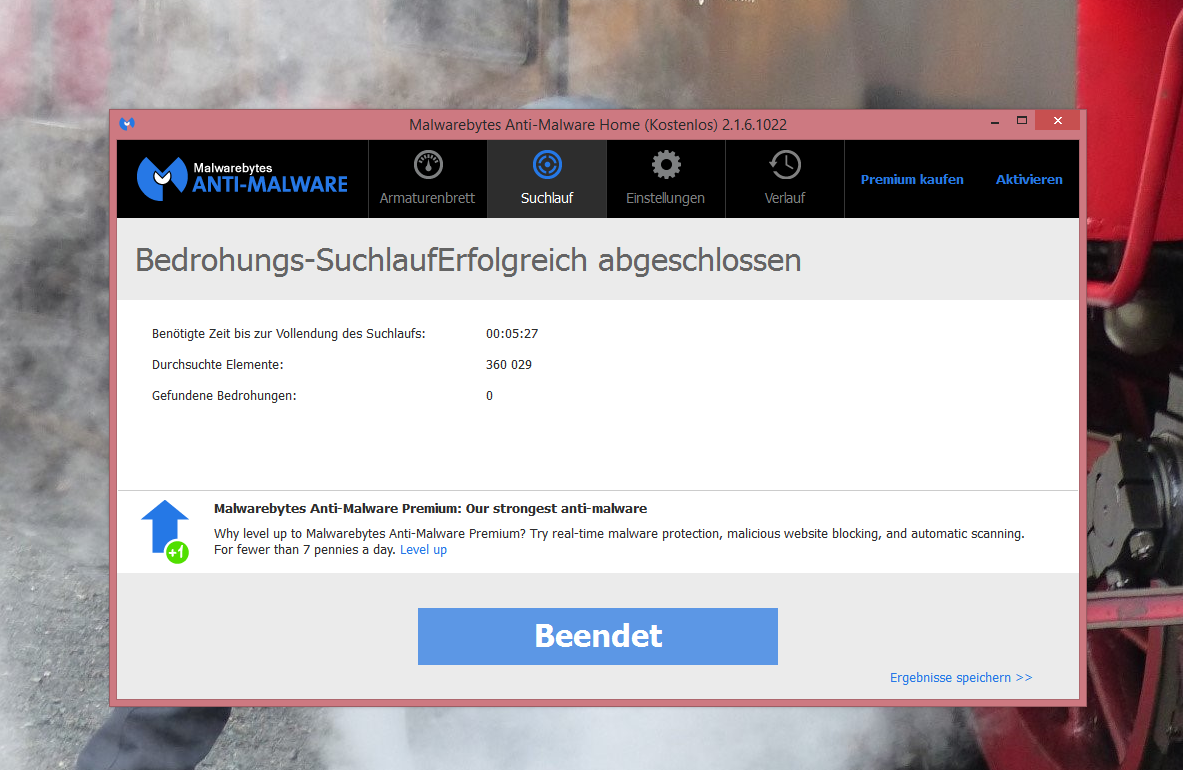The width and height of the screenshot is (1183, 770).
Task: Go to the Verlauf tab
Action: 785,179
